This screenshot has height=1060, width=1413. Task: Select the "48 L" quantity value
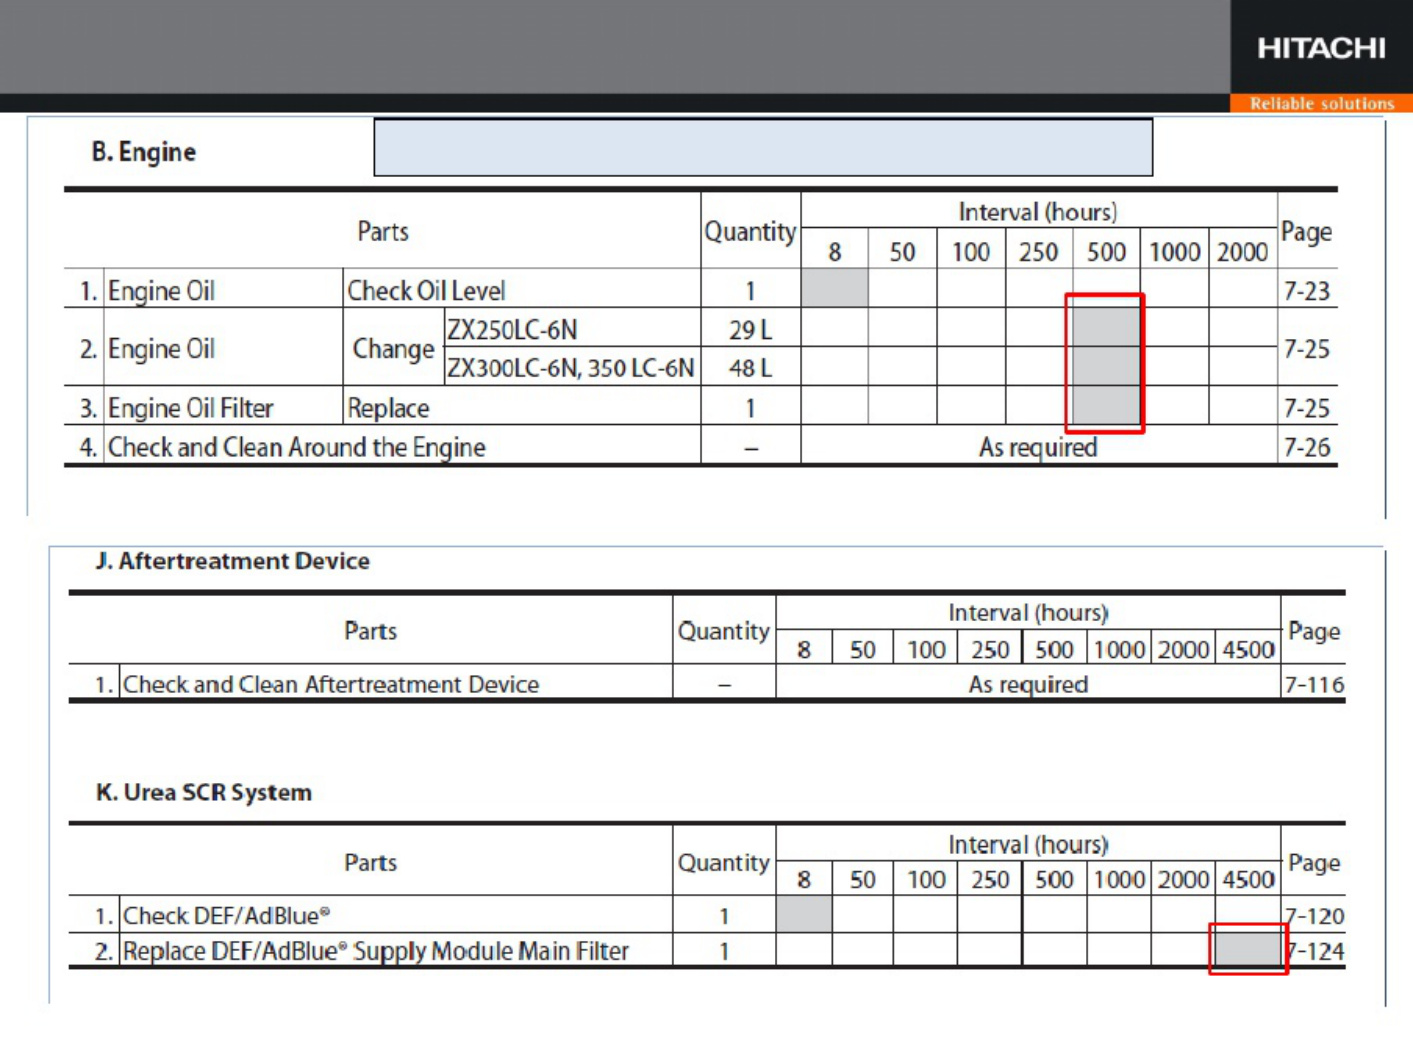pyautogui.click(x=750, y=368)
